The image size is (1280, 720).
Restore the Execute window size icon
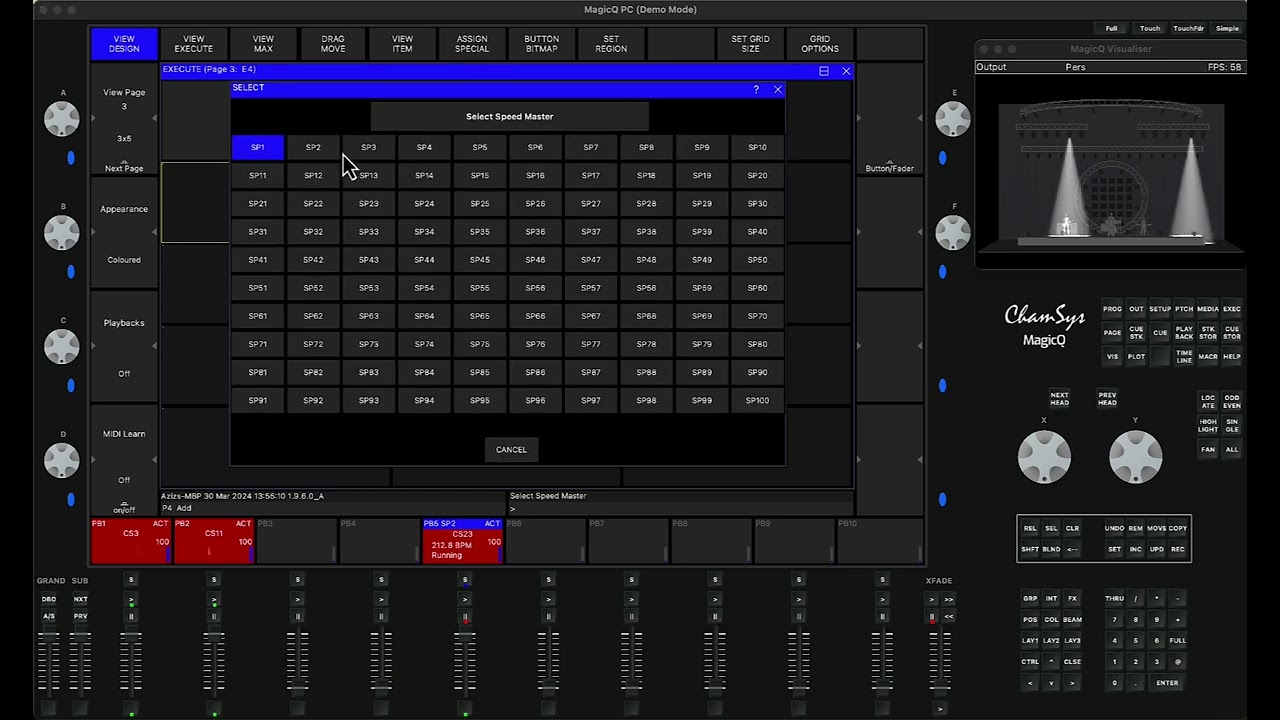824,71
